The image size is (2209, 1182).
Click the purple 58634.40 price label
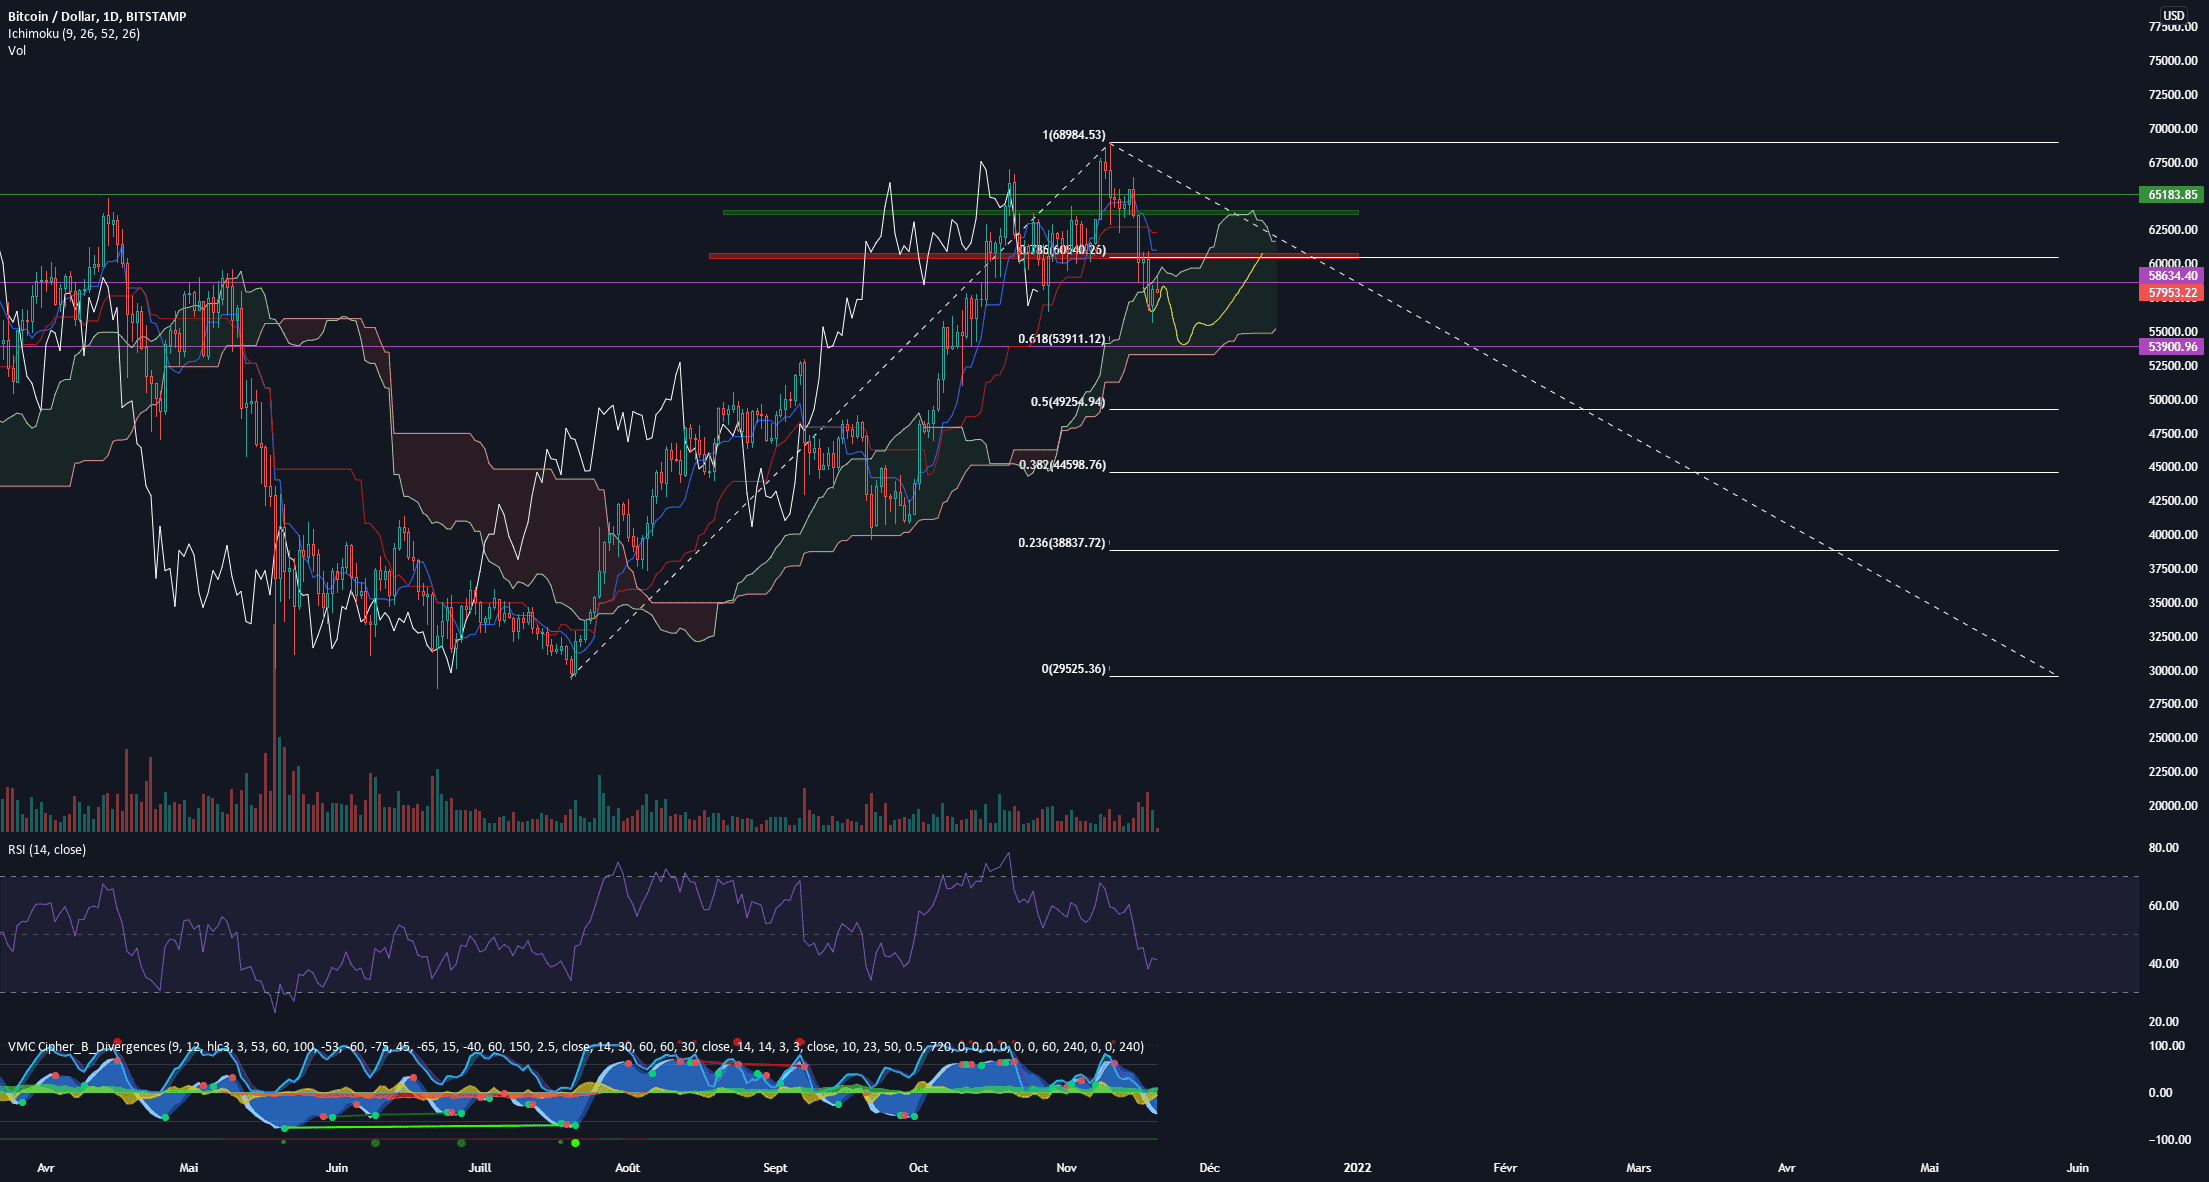coord(2172,276)
